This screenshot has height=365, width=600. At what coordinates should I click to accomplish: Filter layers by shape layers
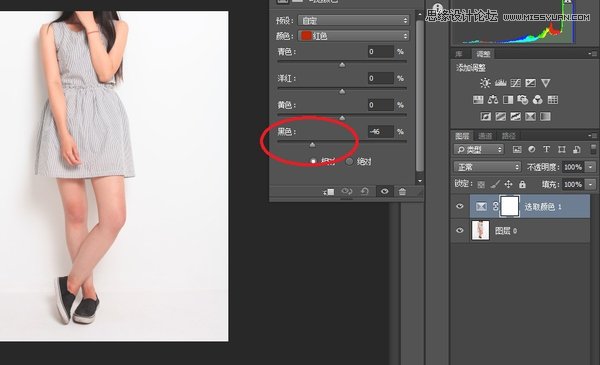[x=561, y=149]
